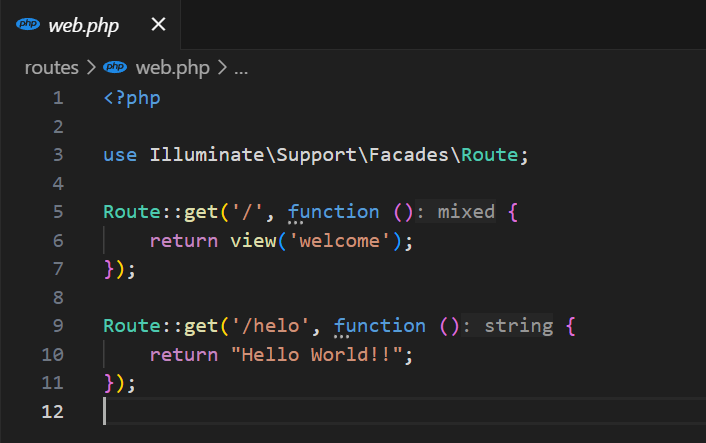Click Route class name in the use statement

[x=490, y=155]
